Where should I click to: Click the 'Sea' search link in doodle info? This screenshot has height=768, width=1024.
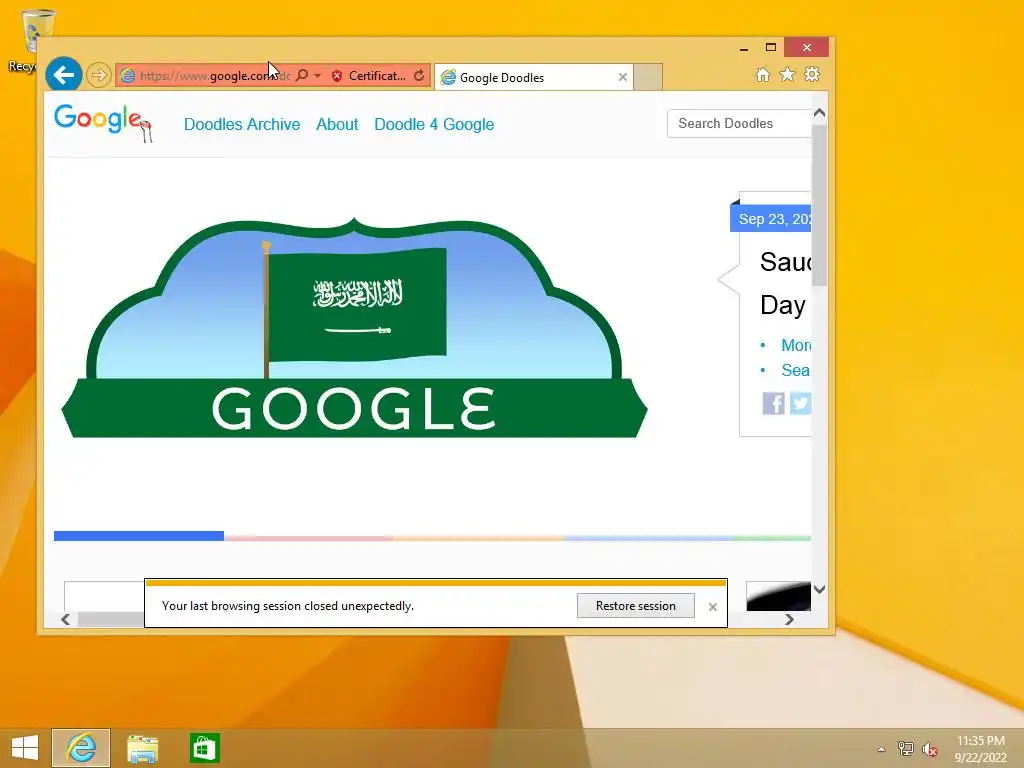(795, 370)
